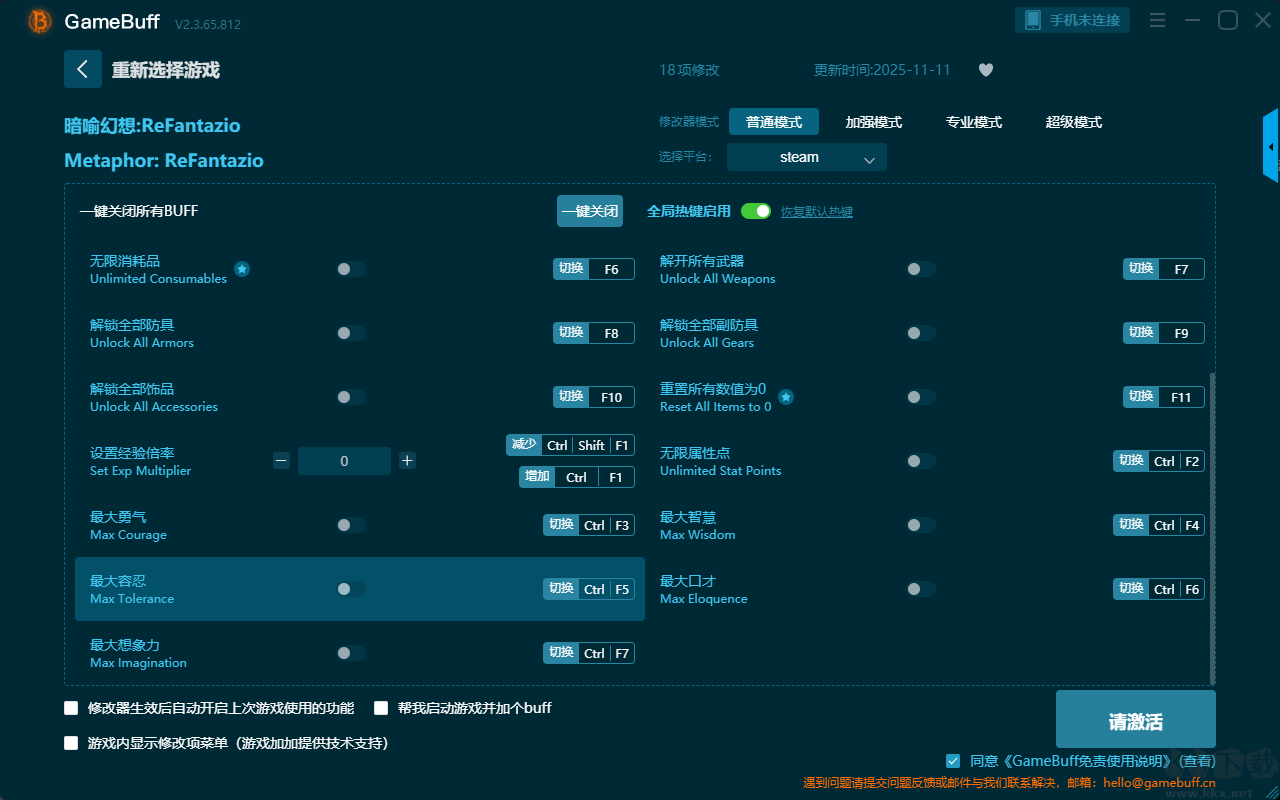This screenshot has width=1280, height=800.
Task: Click the hello@gamebuff.cn email text
Action: tap(1159, 783)
